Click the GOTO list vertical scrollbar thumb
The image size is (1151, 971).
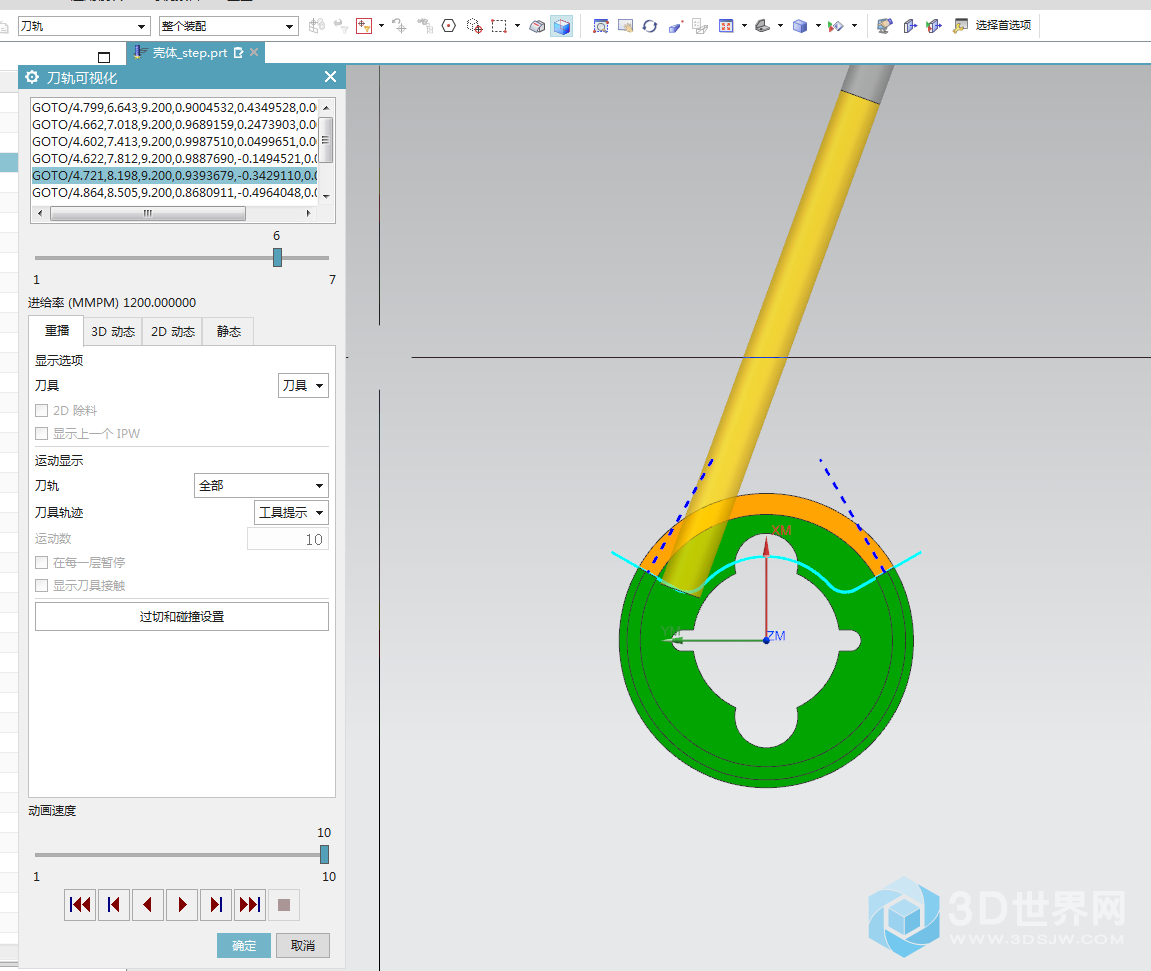click(326, 140)
